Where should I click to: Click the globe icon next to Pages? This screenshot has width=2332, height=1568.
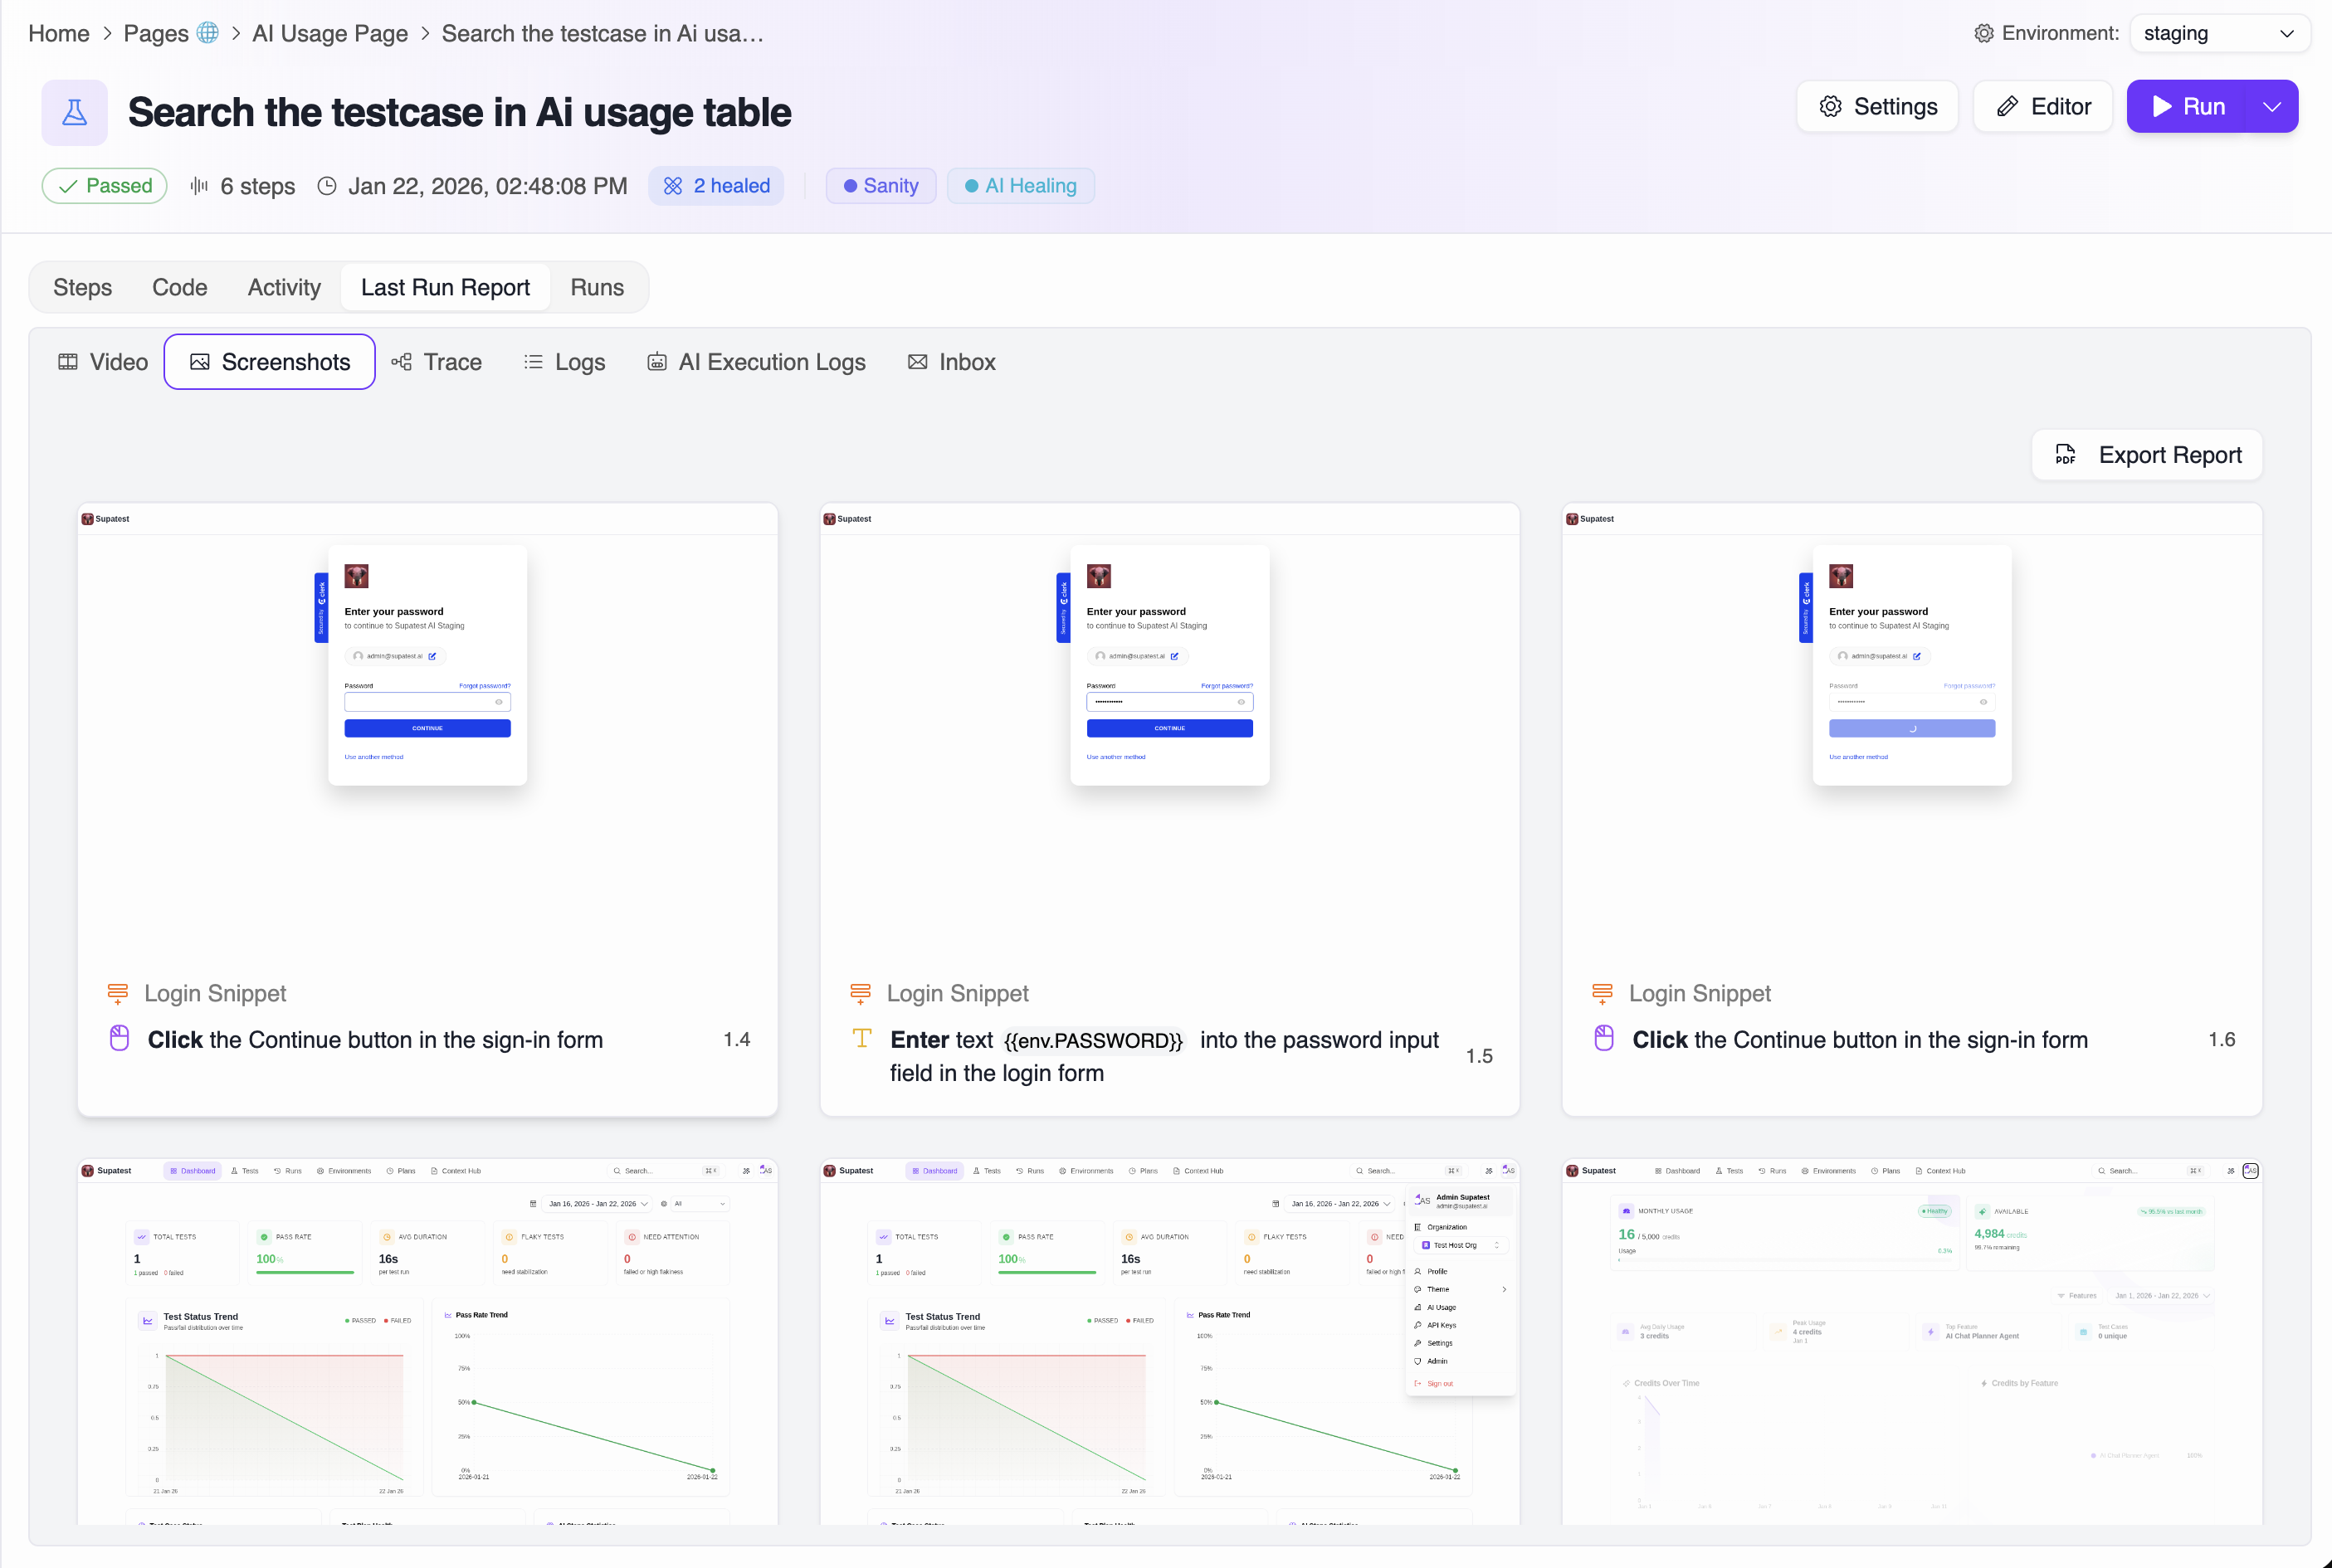pos(207,33)
